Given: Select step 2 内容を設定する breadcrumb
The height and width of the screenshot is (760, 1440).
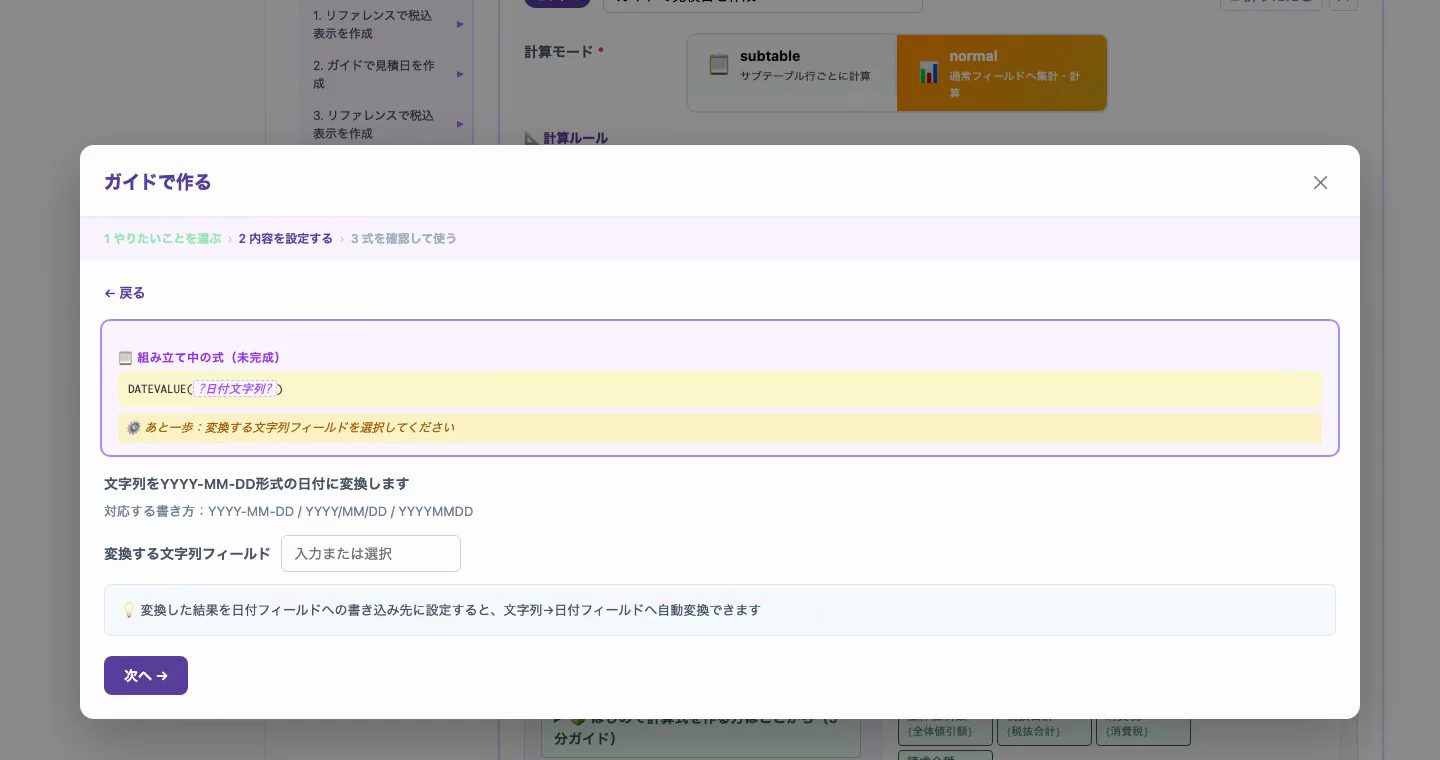Looking at the screenshot, I should (285, 238).
